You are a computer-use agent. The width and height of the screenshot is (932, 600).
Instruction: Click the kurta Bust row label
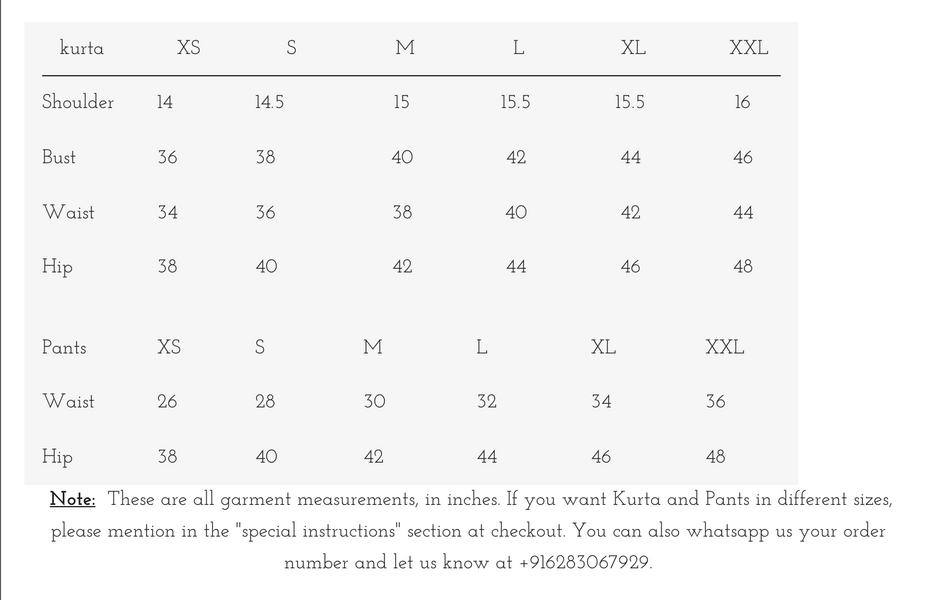coord(59,157)
